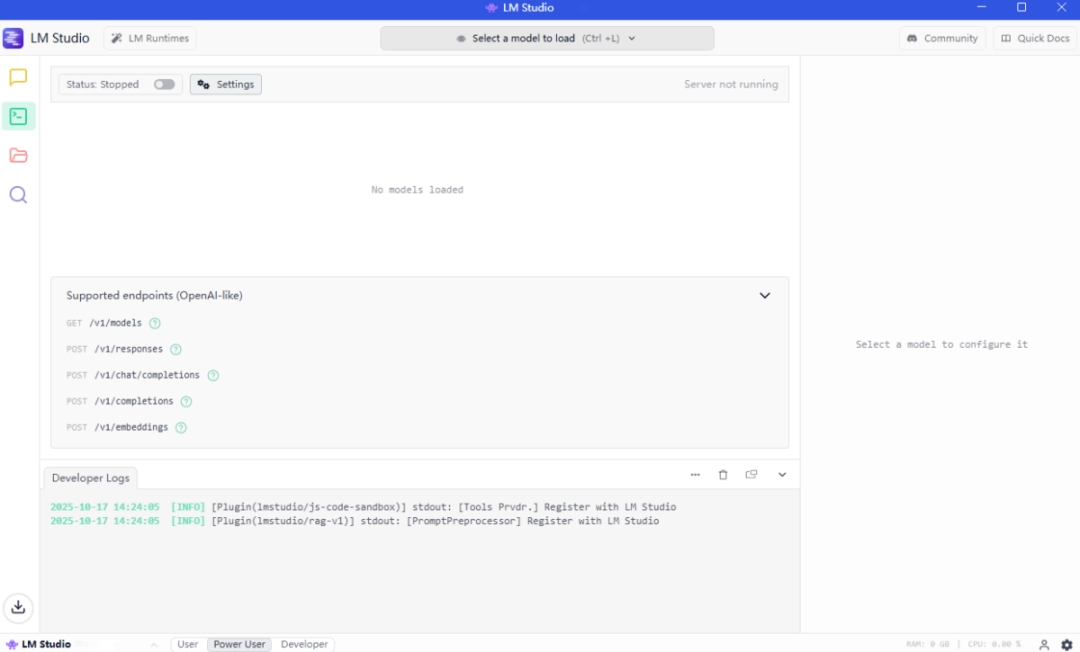Open Quick Docs
The height and width of the screenshot is (652, 1080).
pyautogui.click(x=1034, y=37)
